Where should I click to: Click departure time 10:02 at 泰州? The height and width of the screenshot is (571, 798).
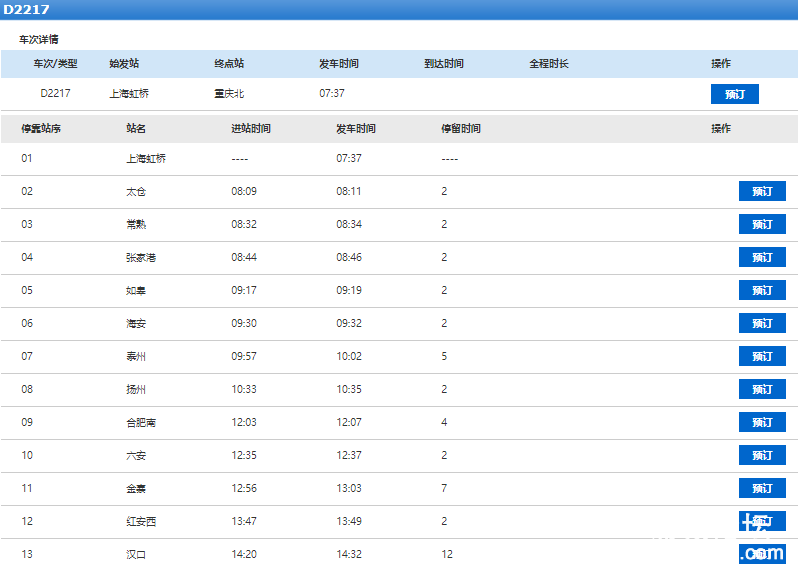click(349, 356)
